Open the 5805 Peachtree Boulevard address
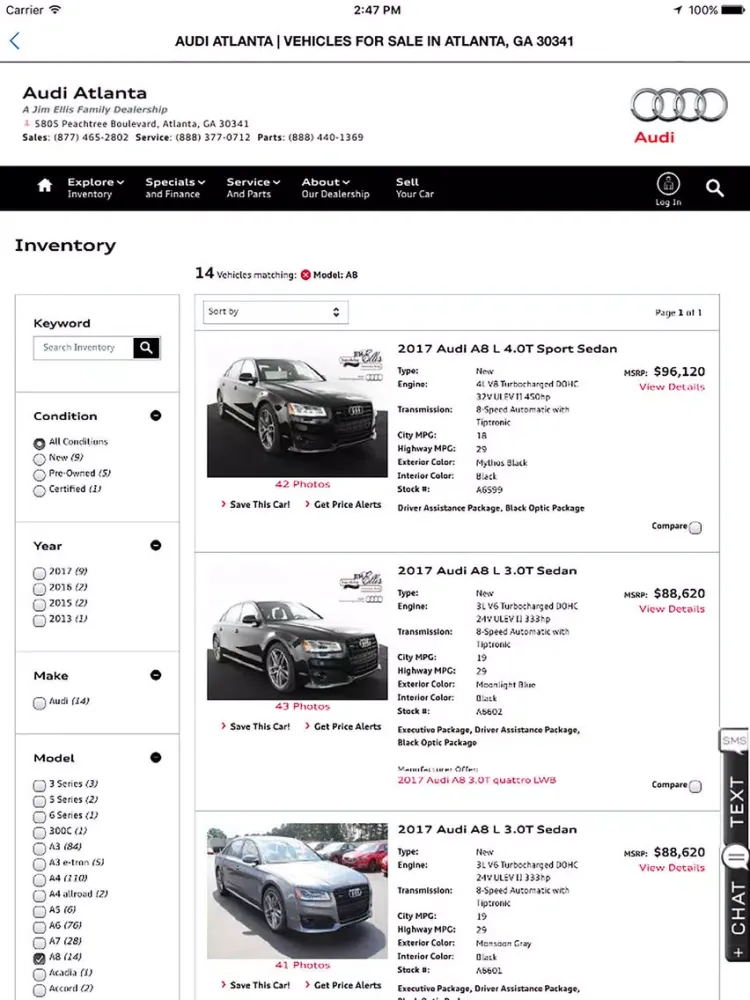This screenshot has width=750, height=1000. pos(142,124)
